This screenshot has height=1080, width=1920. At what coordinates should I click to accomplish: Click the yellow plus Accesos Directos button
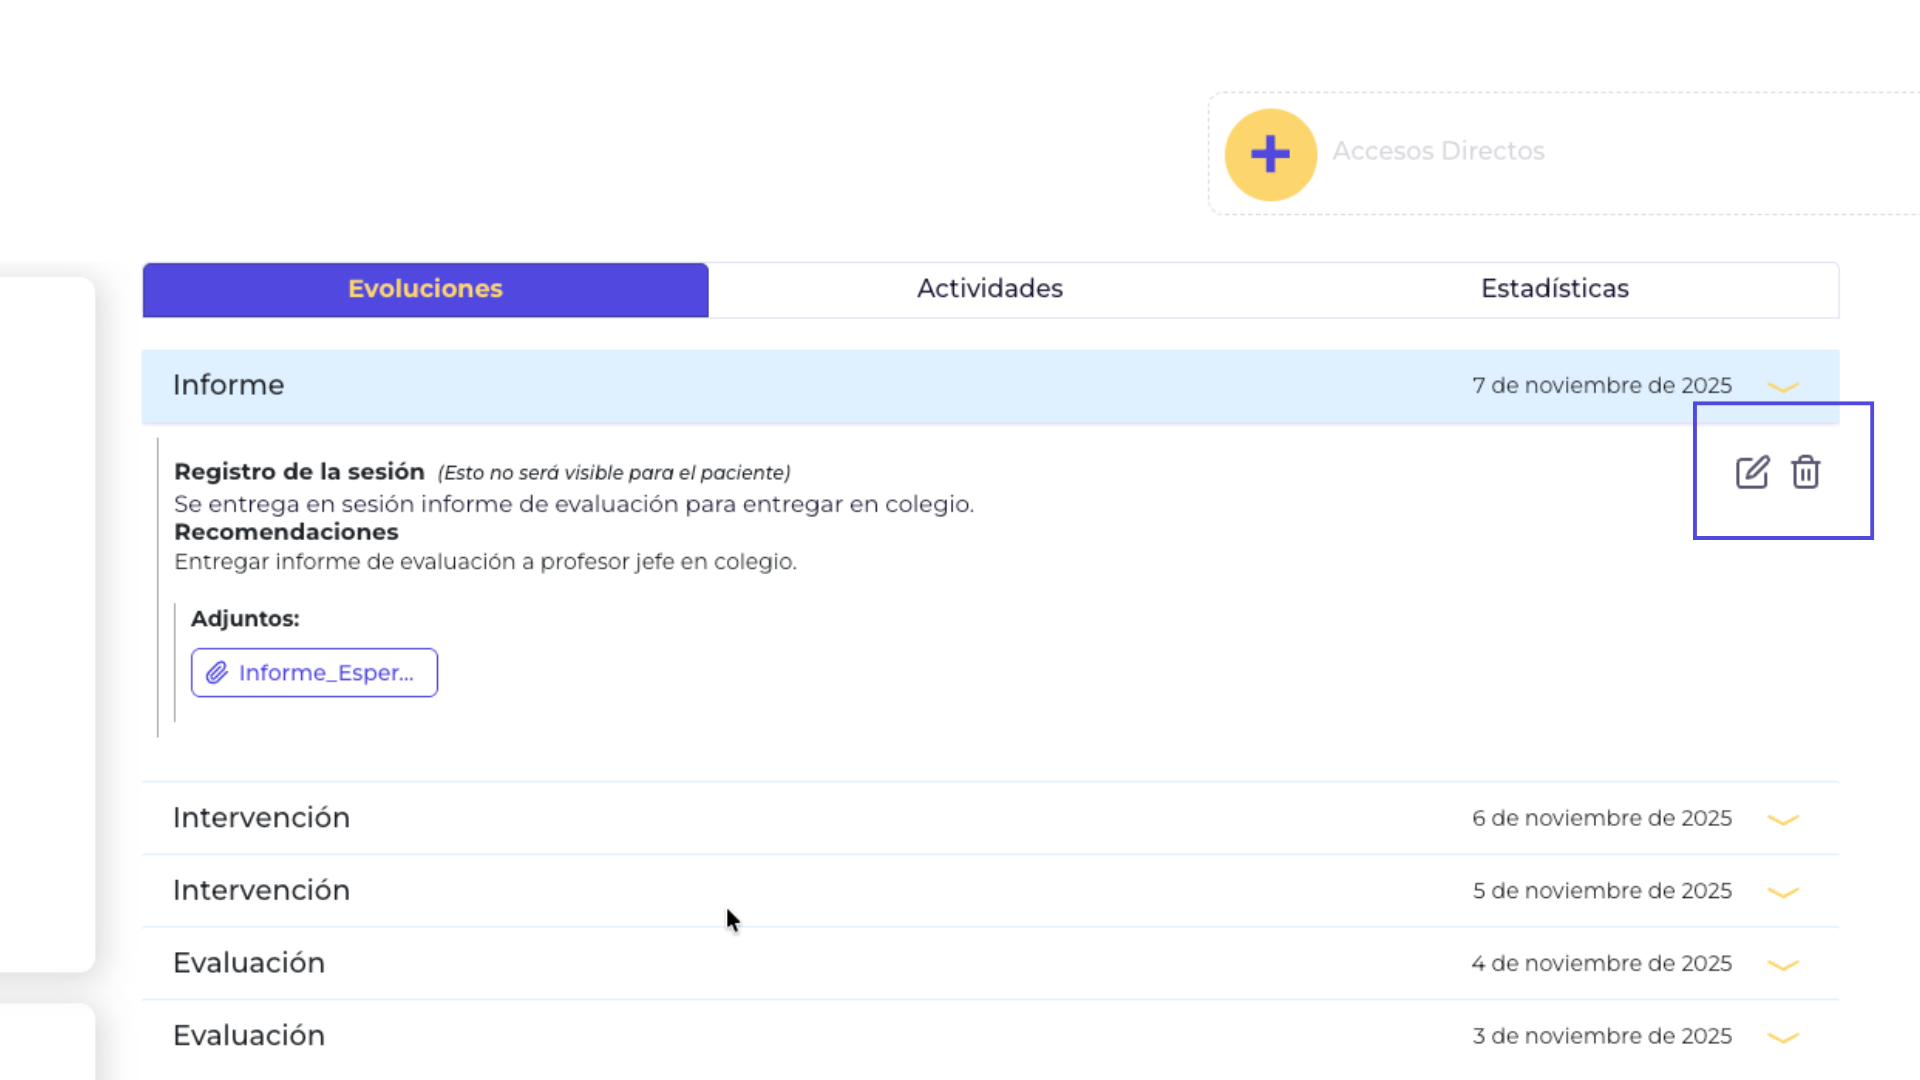(x=1270, y=154)
